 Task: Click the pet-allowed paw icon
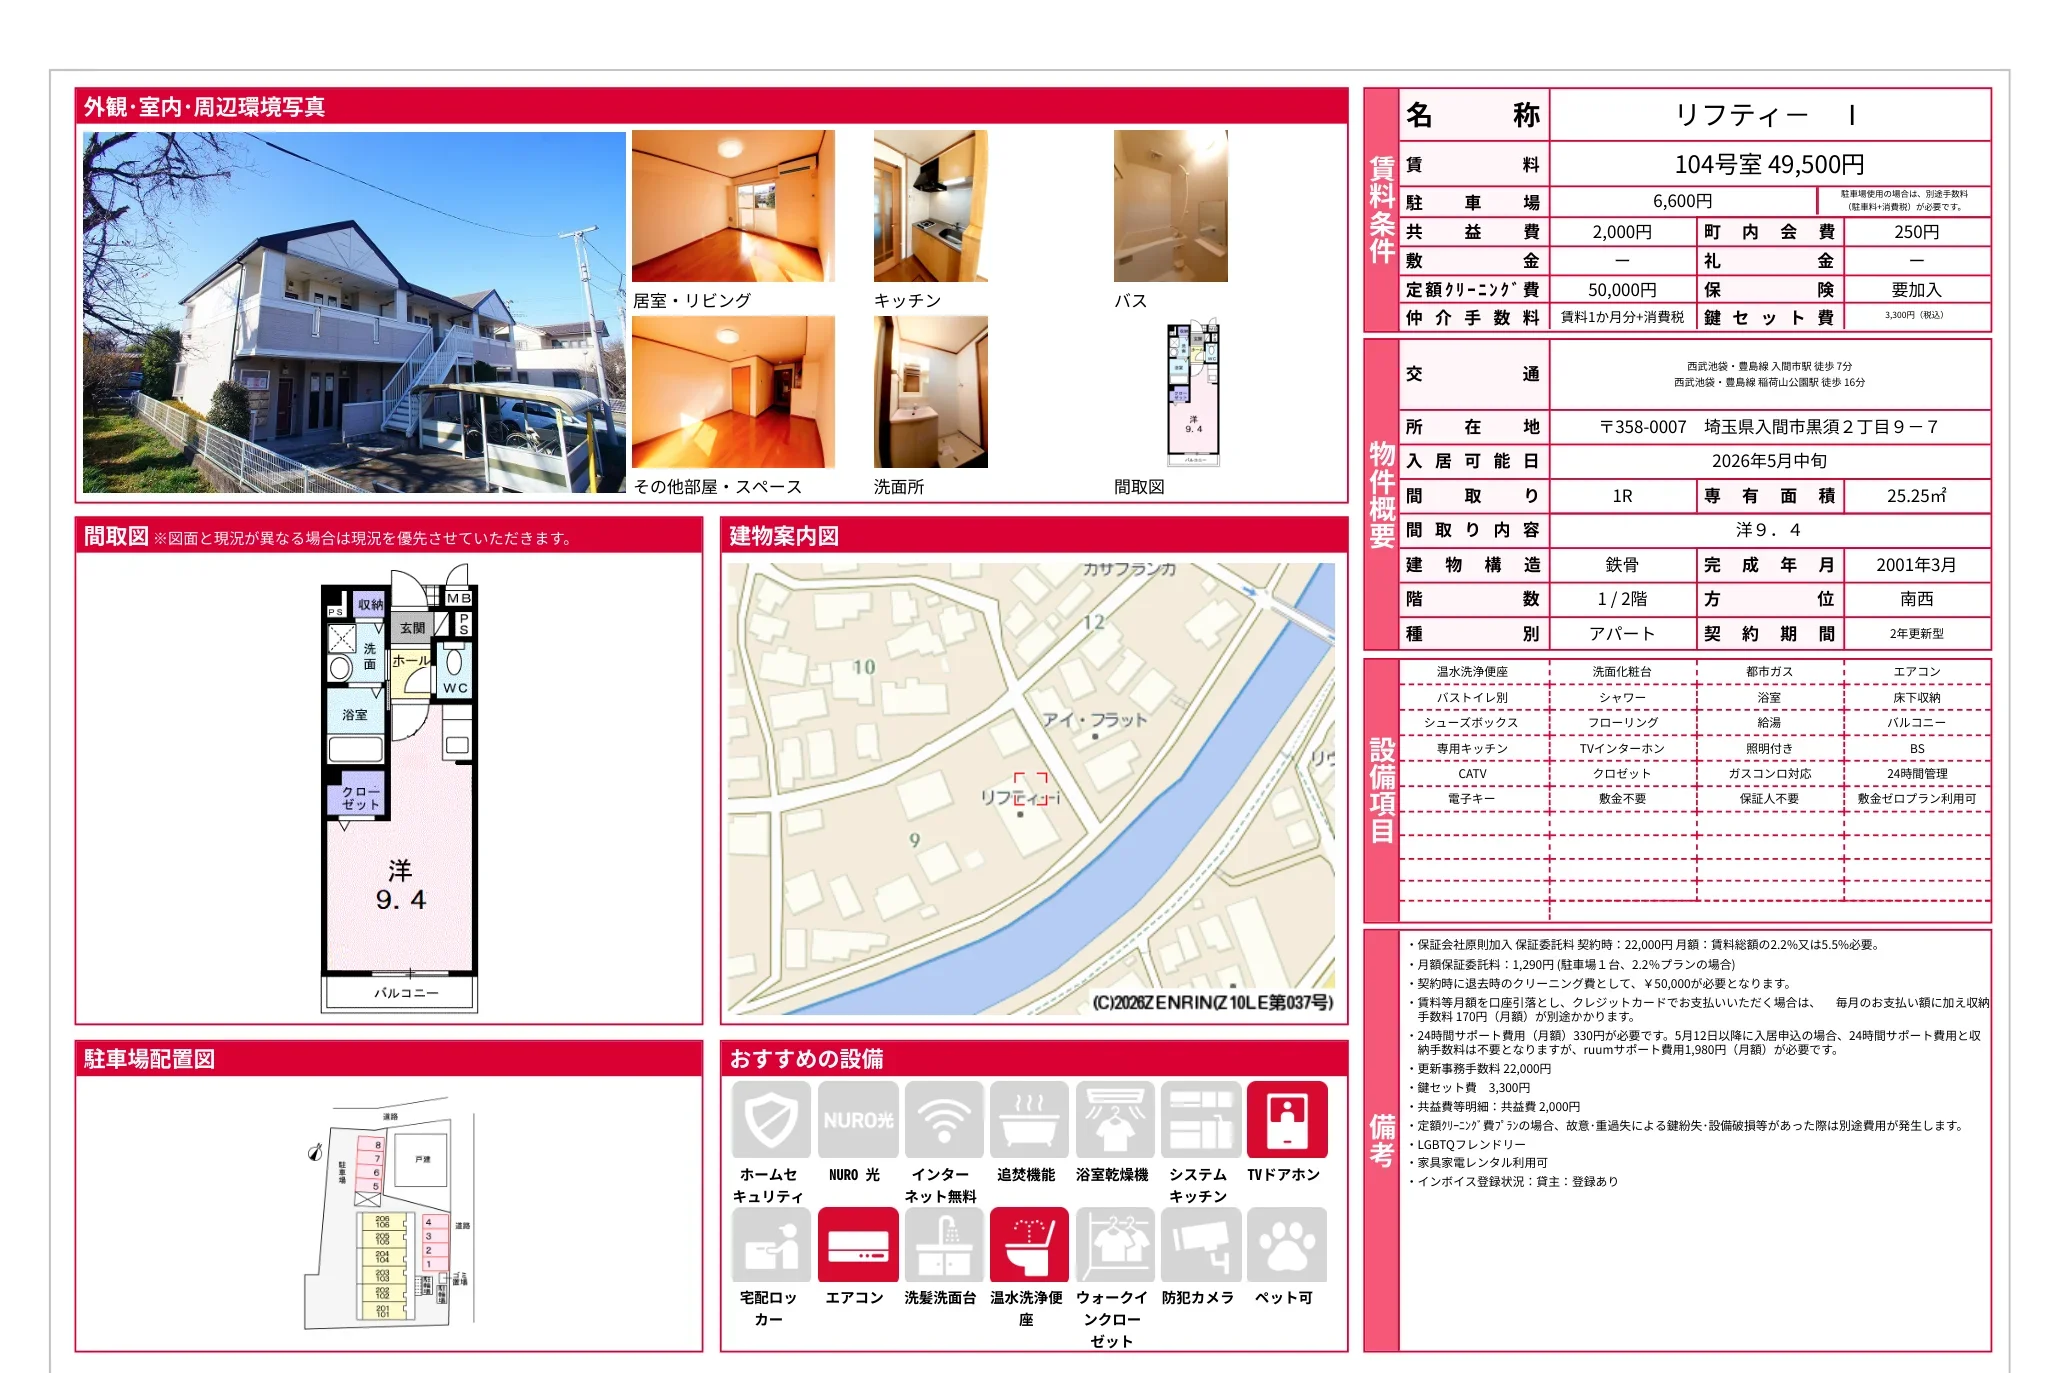(1286, 1245)
